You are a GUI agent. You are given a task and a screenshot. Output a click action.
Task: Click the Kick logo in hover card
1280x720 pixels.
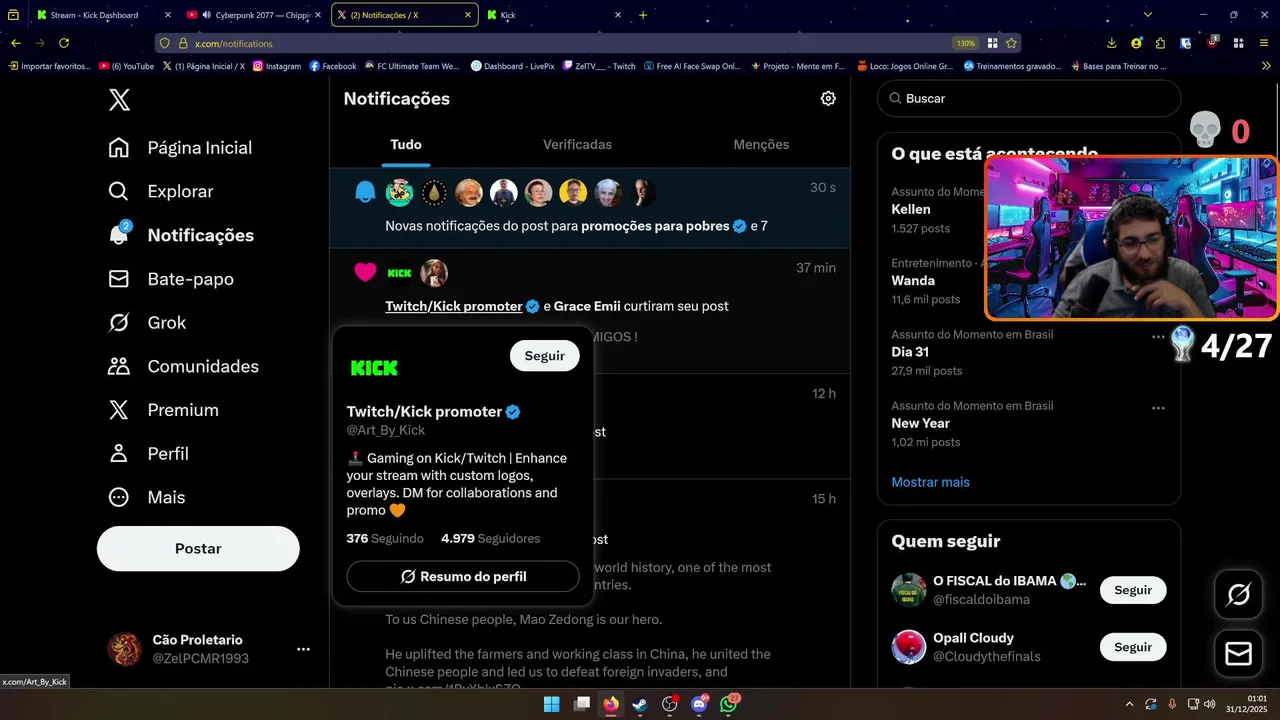coord(374,368)
